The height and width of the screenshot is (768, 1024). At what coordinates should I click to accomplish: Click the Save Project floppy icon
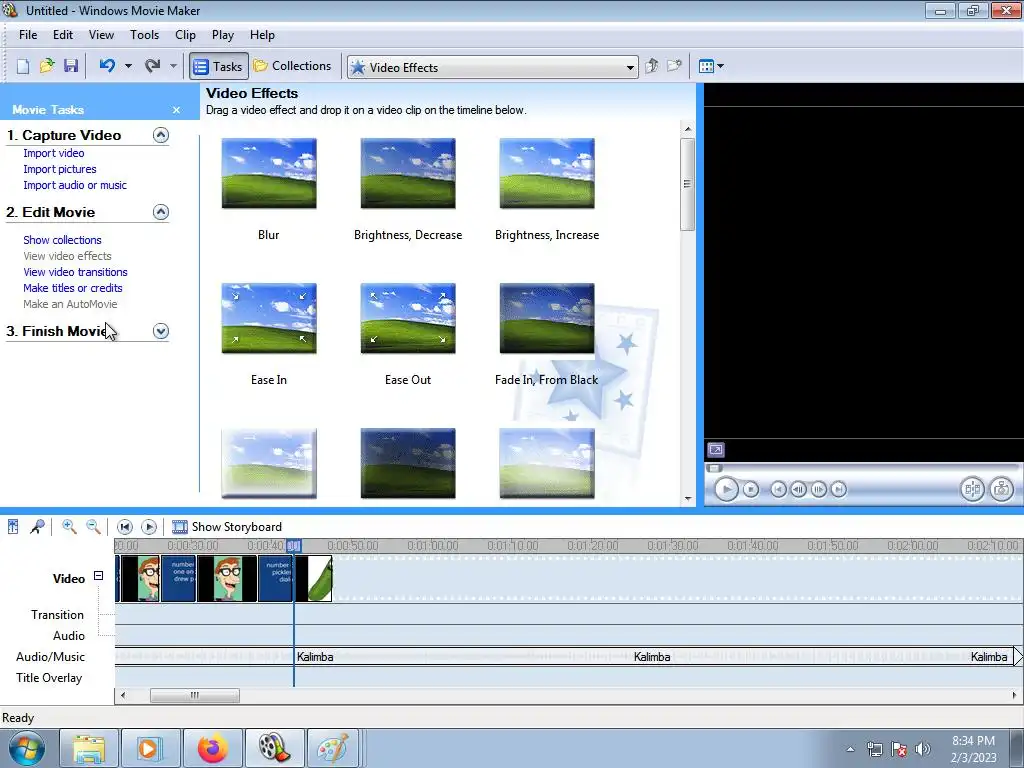[x=71, y=66]
